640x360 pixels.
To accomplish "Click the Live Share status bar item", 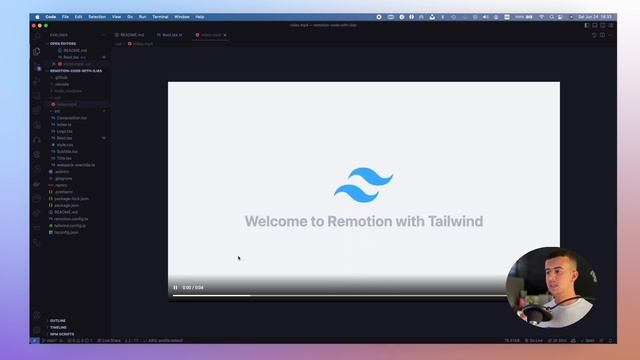I will coord(109,340).
